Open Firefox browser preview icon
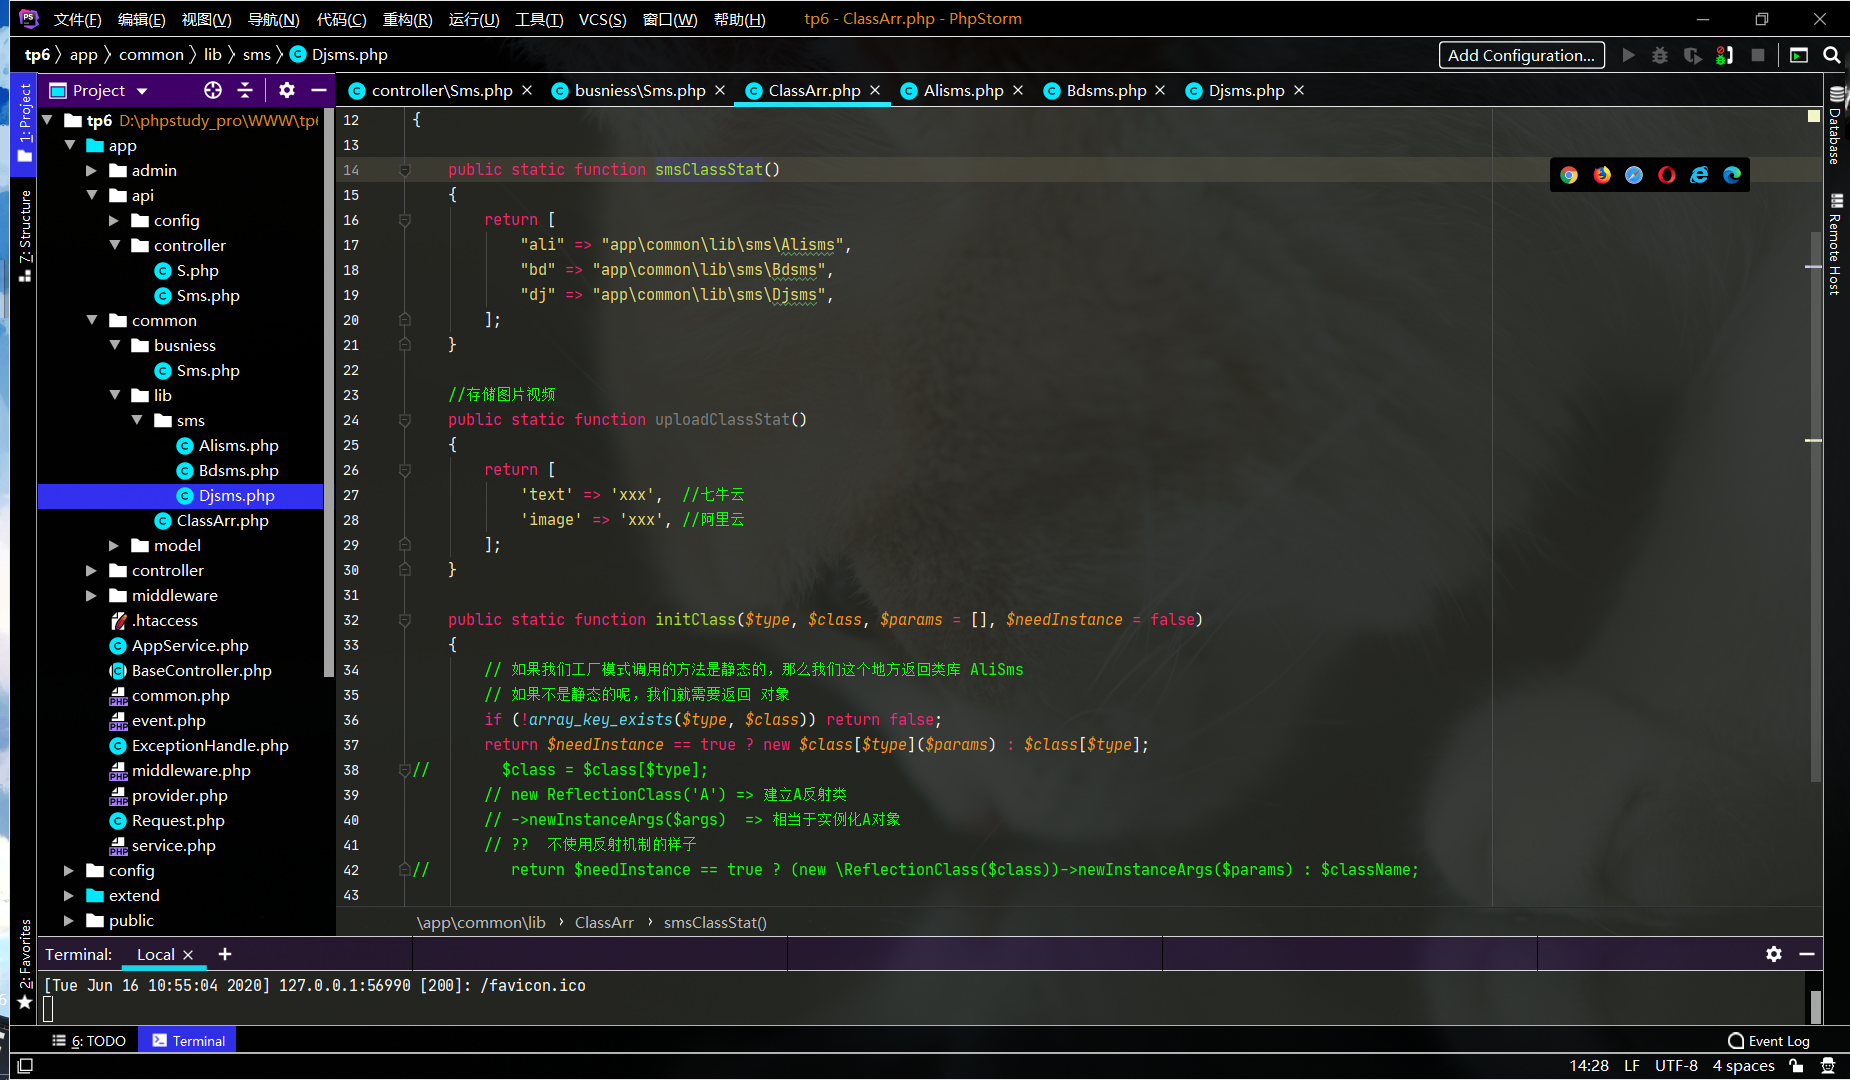 1602,175
